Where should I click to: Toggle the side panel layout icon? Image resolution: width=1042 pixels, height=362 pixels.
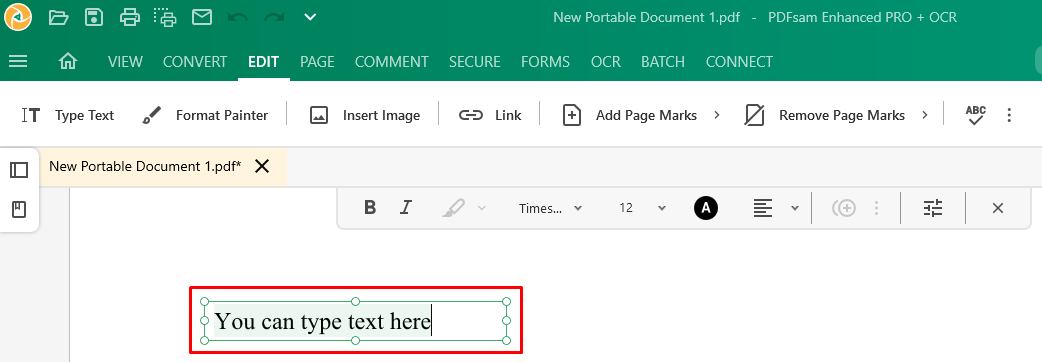point(19,170)
